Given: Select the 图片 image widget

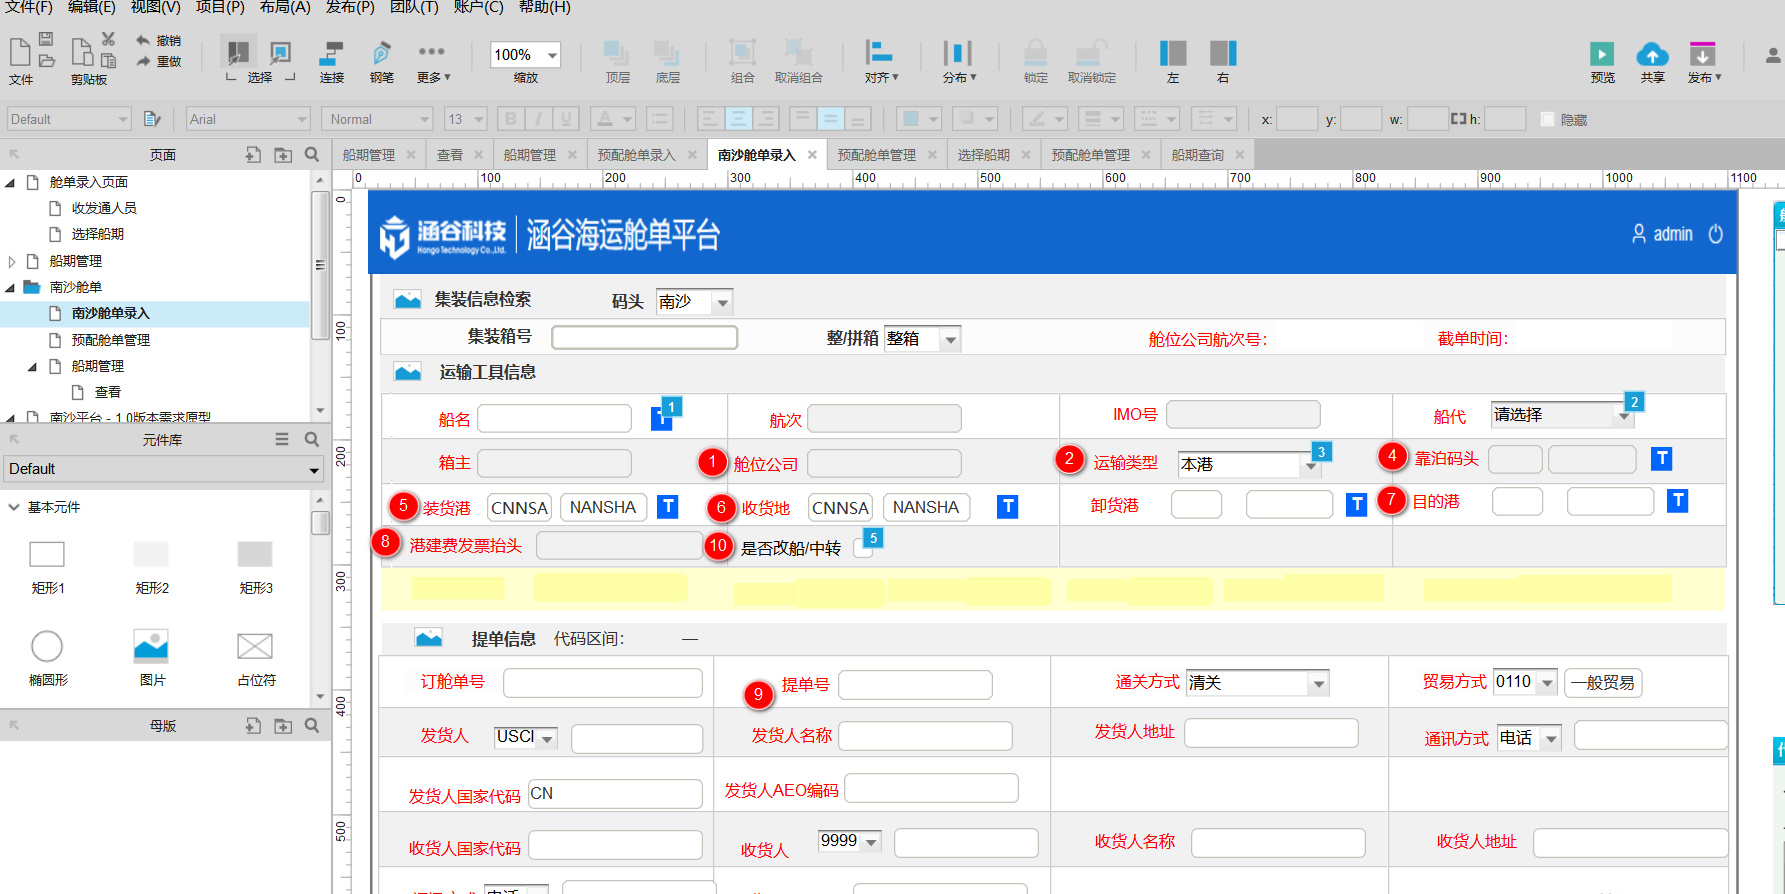Looking at the screenshot, I should (x=152, y=656).
